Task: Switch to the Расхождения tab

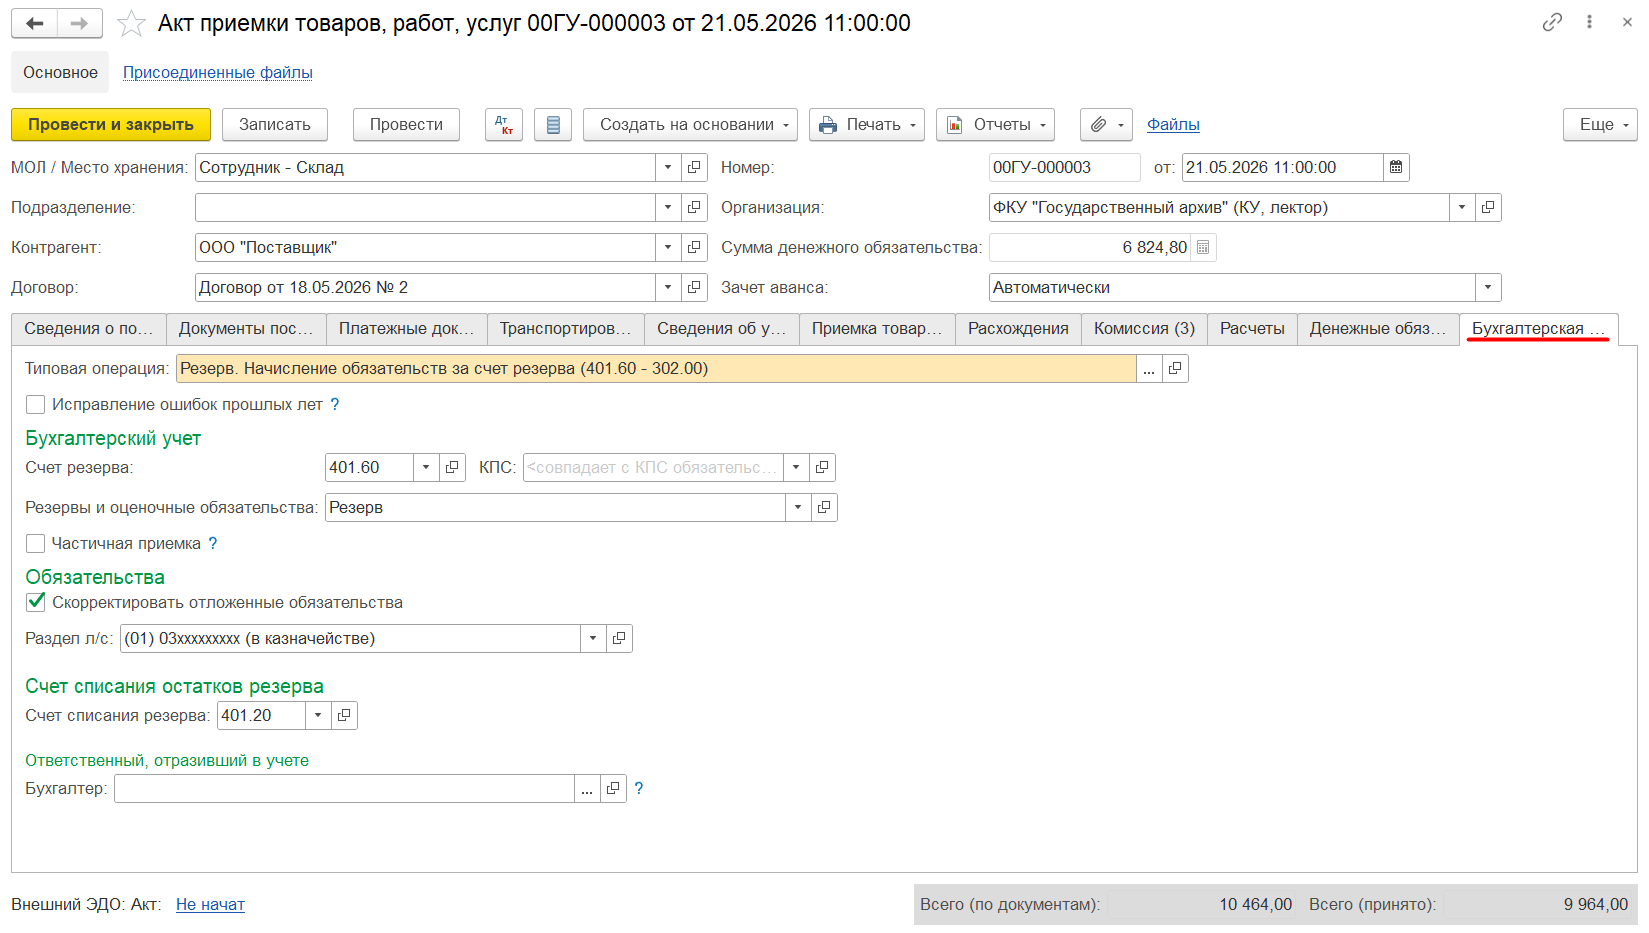Action: point(1018,329)
